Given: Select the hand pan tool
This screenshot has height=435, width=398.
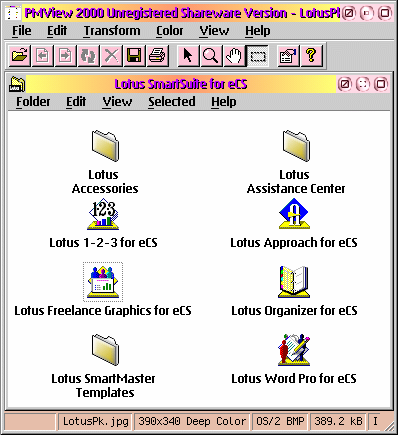Looking at the screenshot, I should pyautogui.click(x=234, y=55).
